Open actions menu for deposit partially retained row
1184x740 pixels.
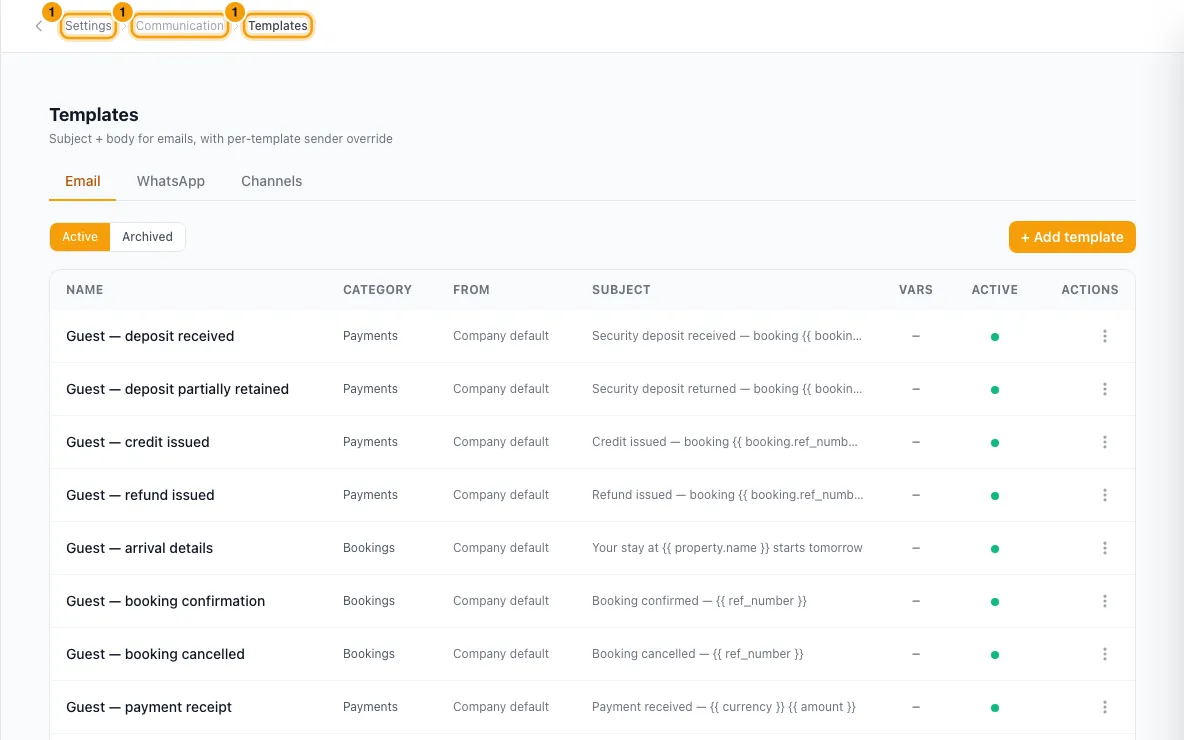1104,389
